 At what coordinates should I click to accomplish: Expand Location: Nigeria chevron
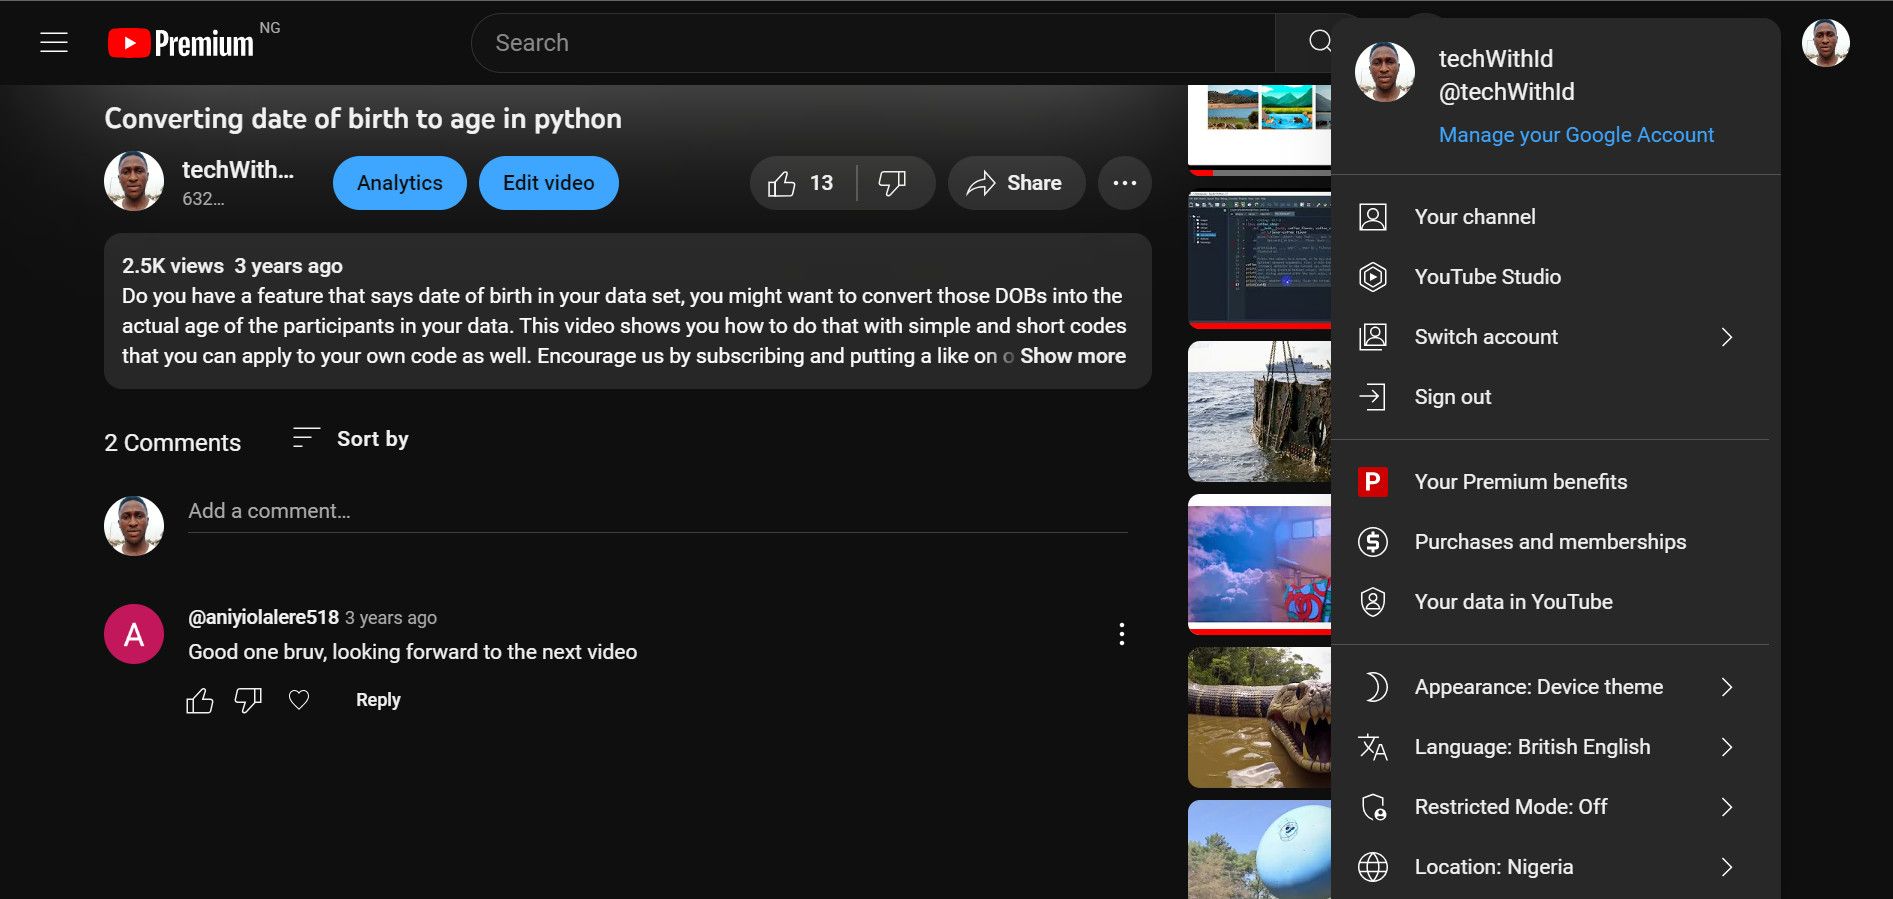coord(1727,867)
